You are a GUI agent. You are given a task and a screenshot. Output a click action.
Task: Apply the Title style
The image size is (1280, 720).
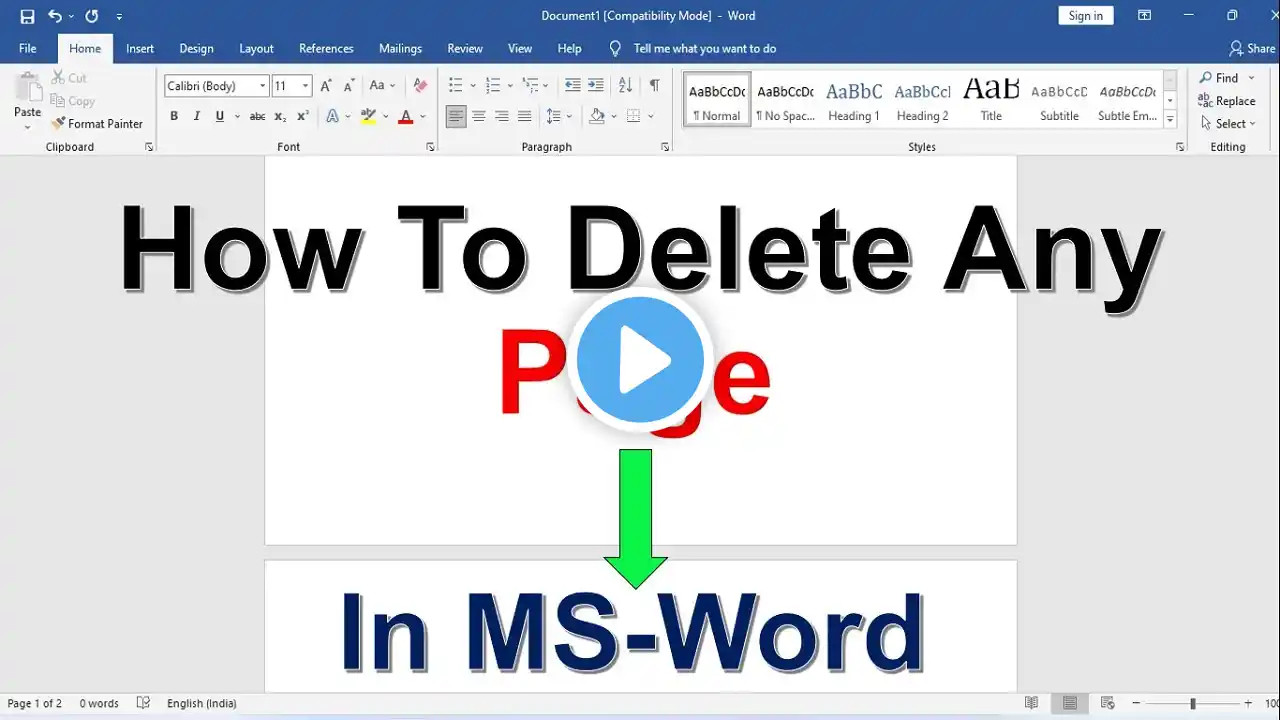click(x=991, y=100)
